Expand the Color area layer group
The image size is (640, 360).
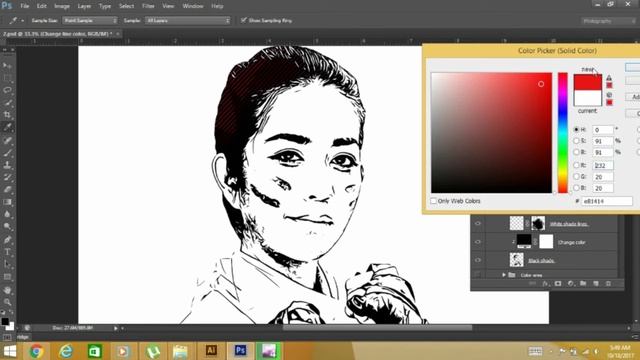click(504, 275)
